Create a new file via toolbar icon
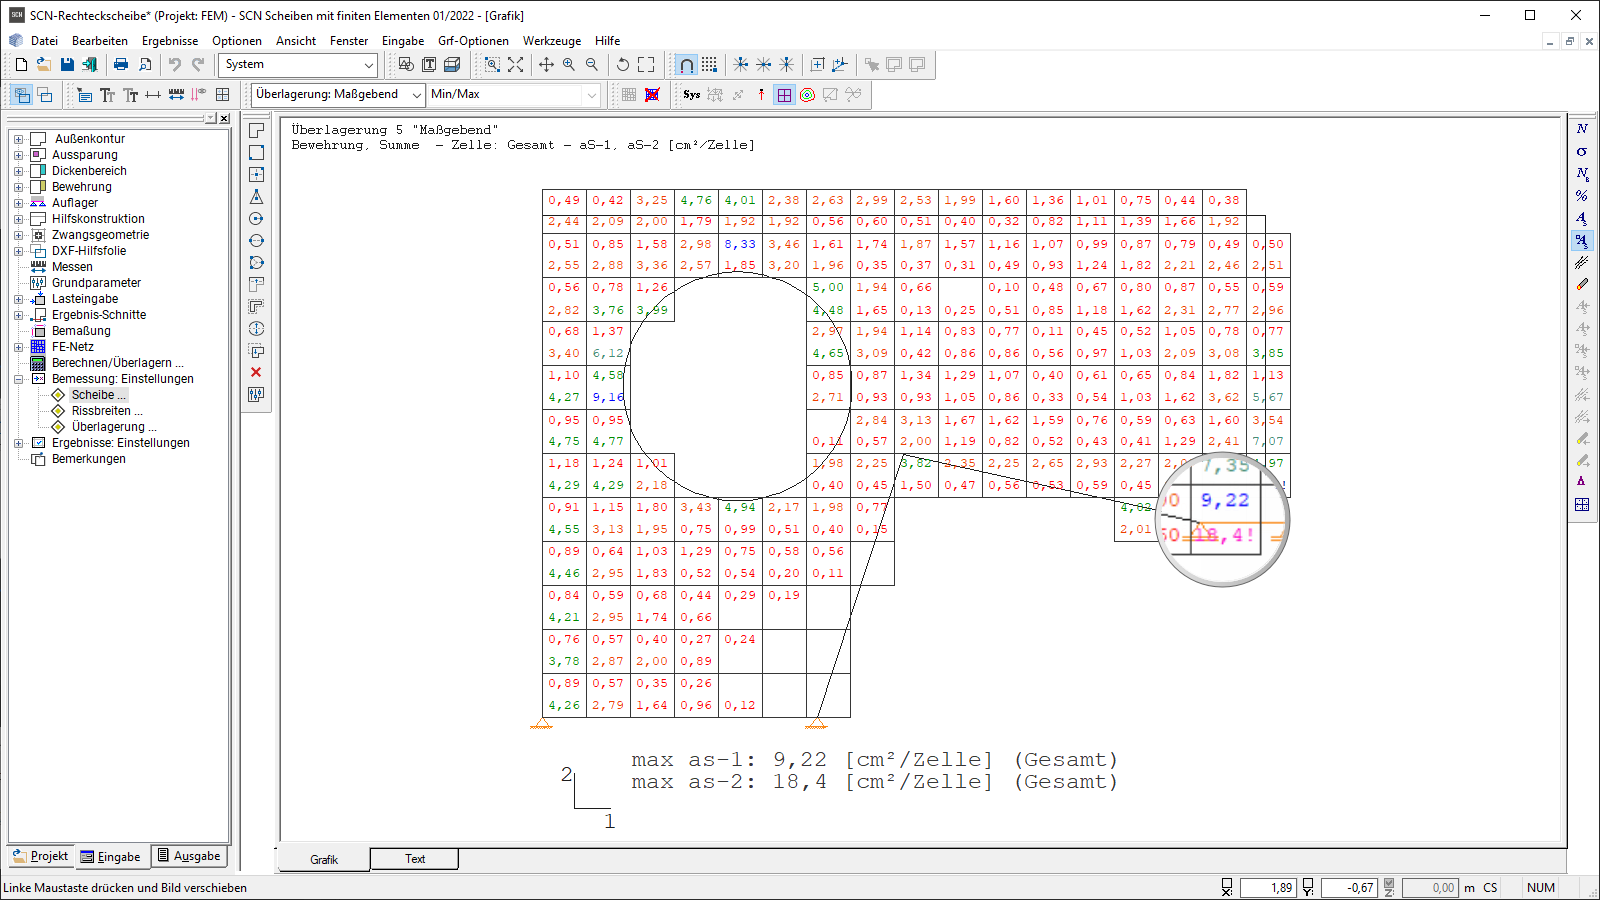This screenshot has width=1600, height=900. 21,64
